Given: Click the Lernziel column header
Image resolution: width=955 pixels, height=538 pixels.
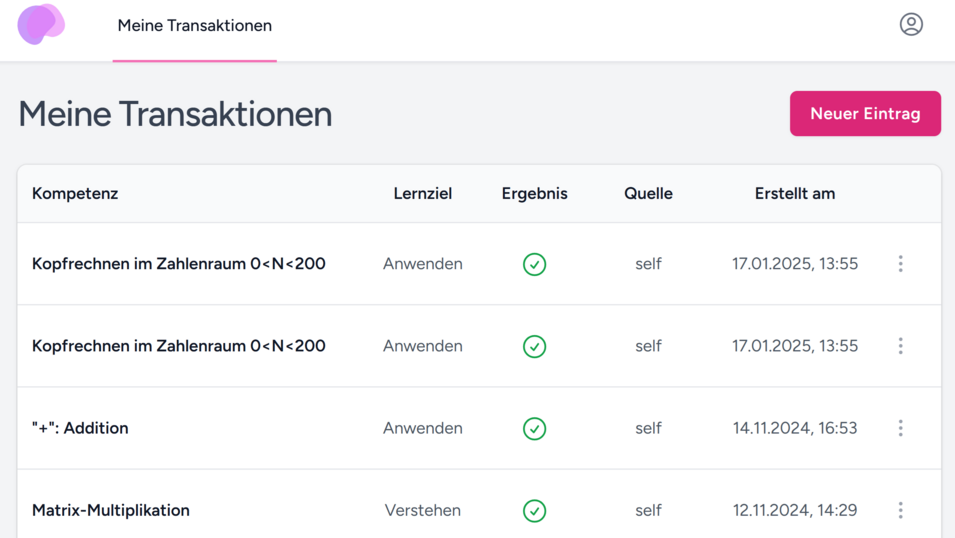Looking at the screenshot, I should click(x=422, y=194).
